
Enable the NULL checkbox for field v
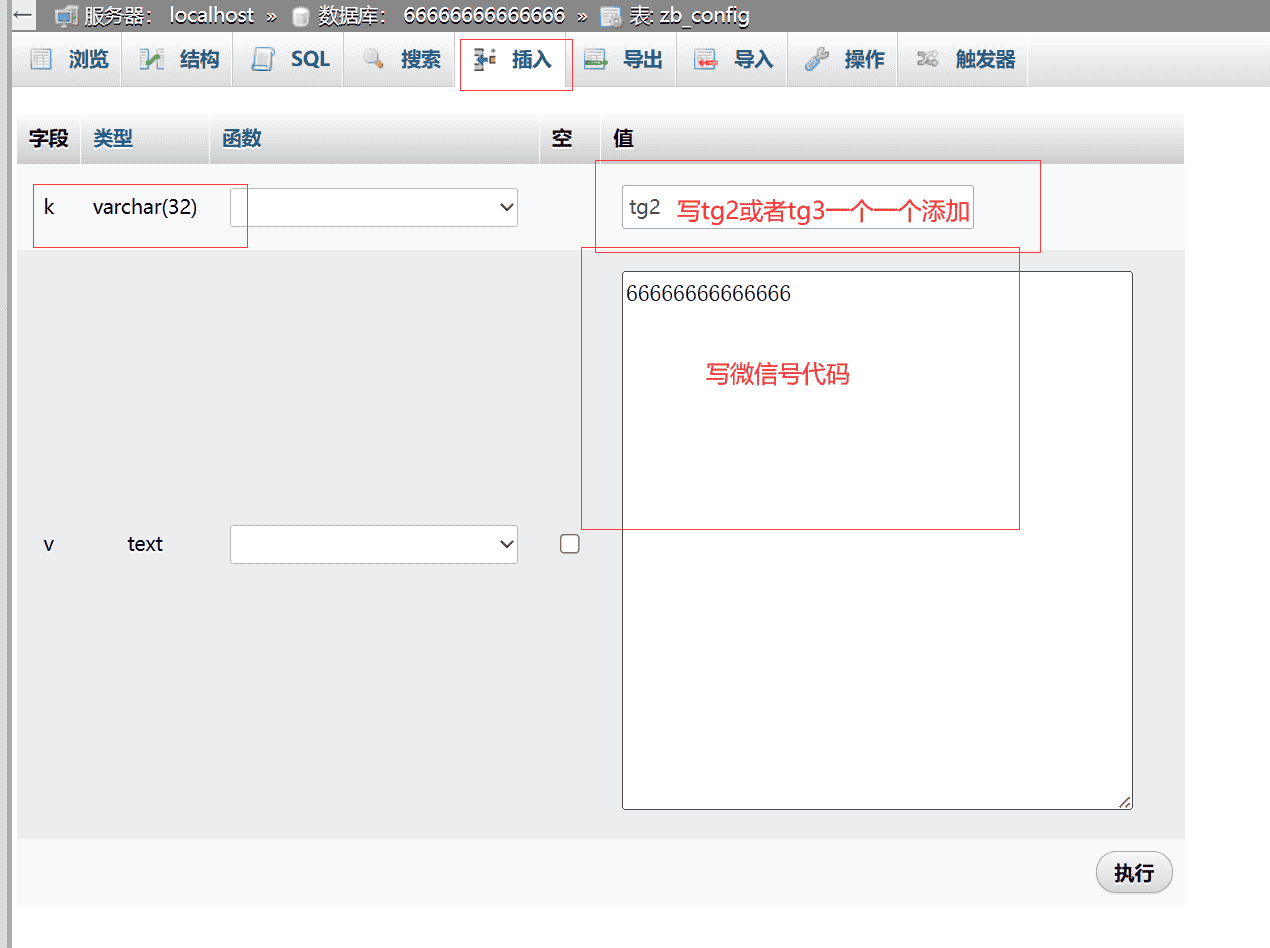point(569,544)
